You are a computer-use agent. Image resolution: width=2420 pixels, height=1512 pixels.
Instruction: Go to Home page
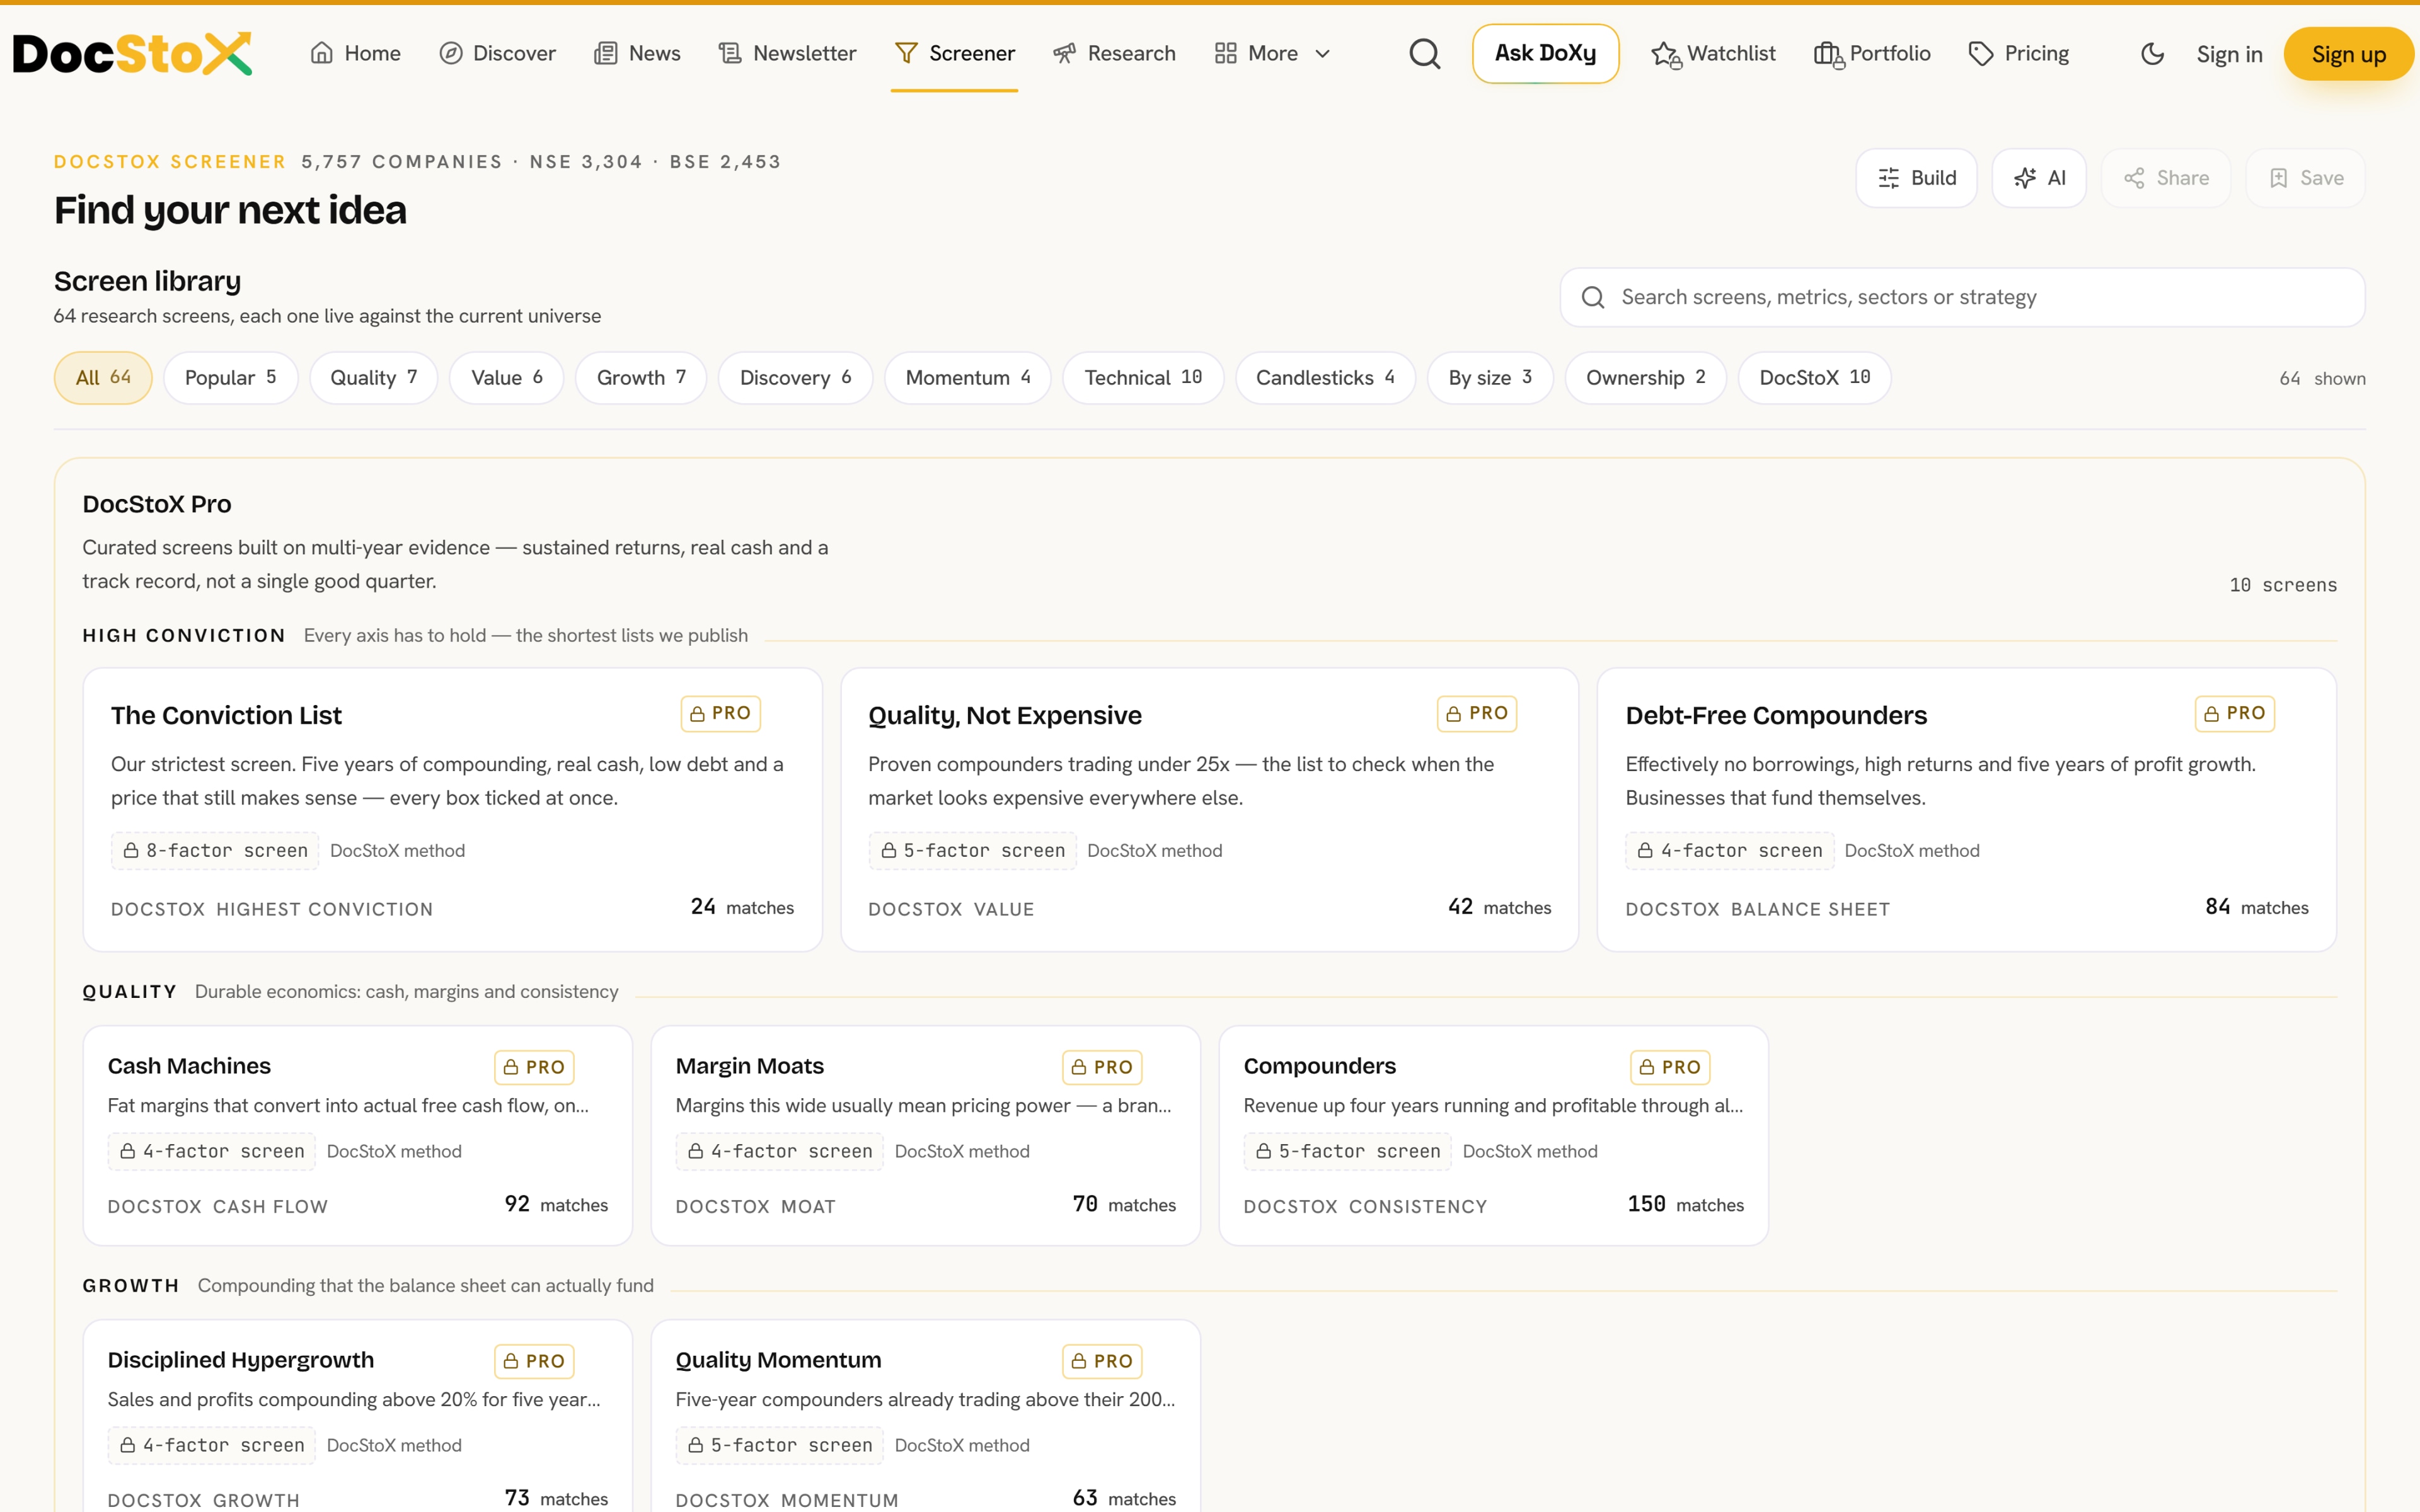pyautogui.click(x=356, y=54)
